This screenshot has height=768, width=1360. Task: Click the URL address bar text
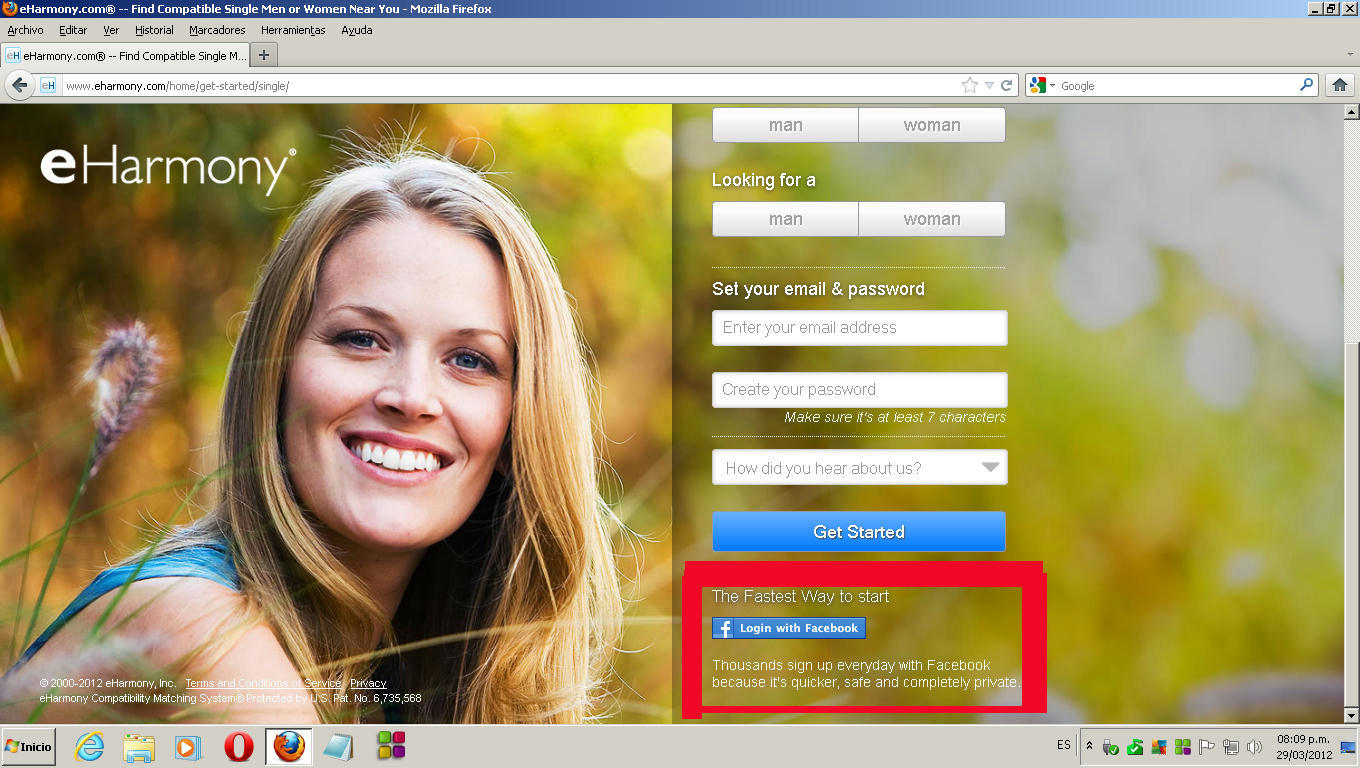177,86
